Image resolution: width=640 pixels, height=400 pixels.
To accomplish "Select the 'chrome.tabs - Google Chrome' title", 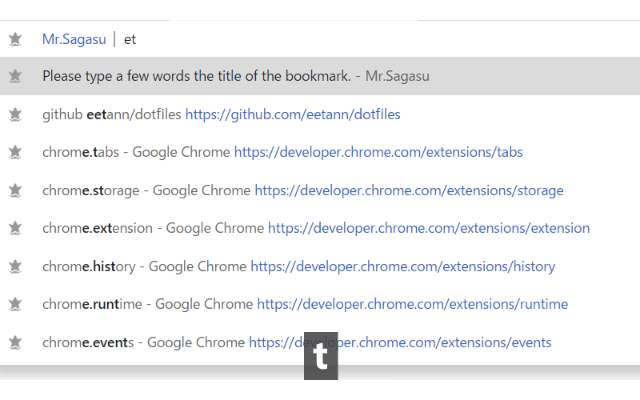I will coord(136,152).
